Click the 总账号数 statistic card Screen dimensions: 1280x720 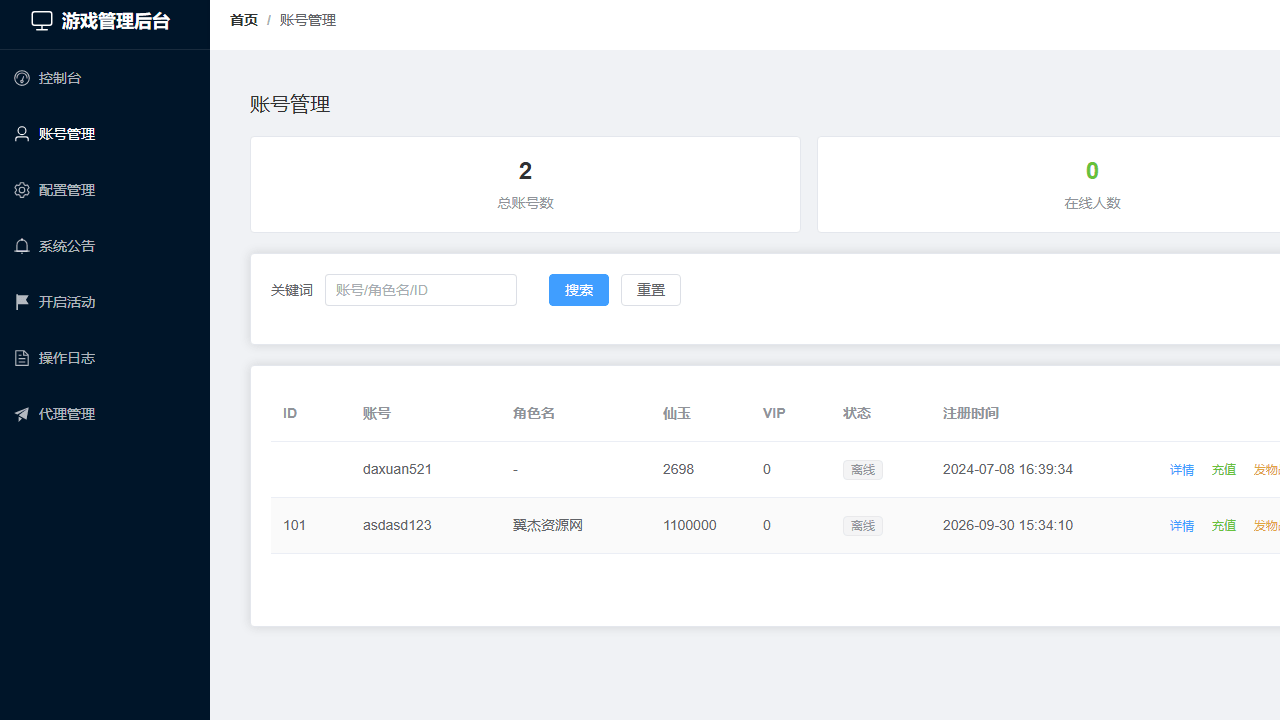(x=525, y=185)
